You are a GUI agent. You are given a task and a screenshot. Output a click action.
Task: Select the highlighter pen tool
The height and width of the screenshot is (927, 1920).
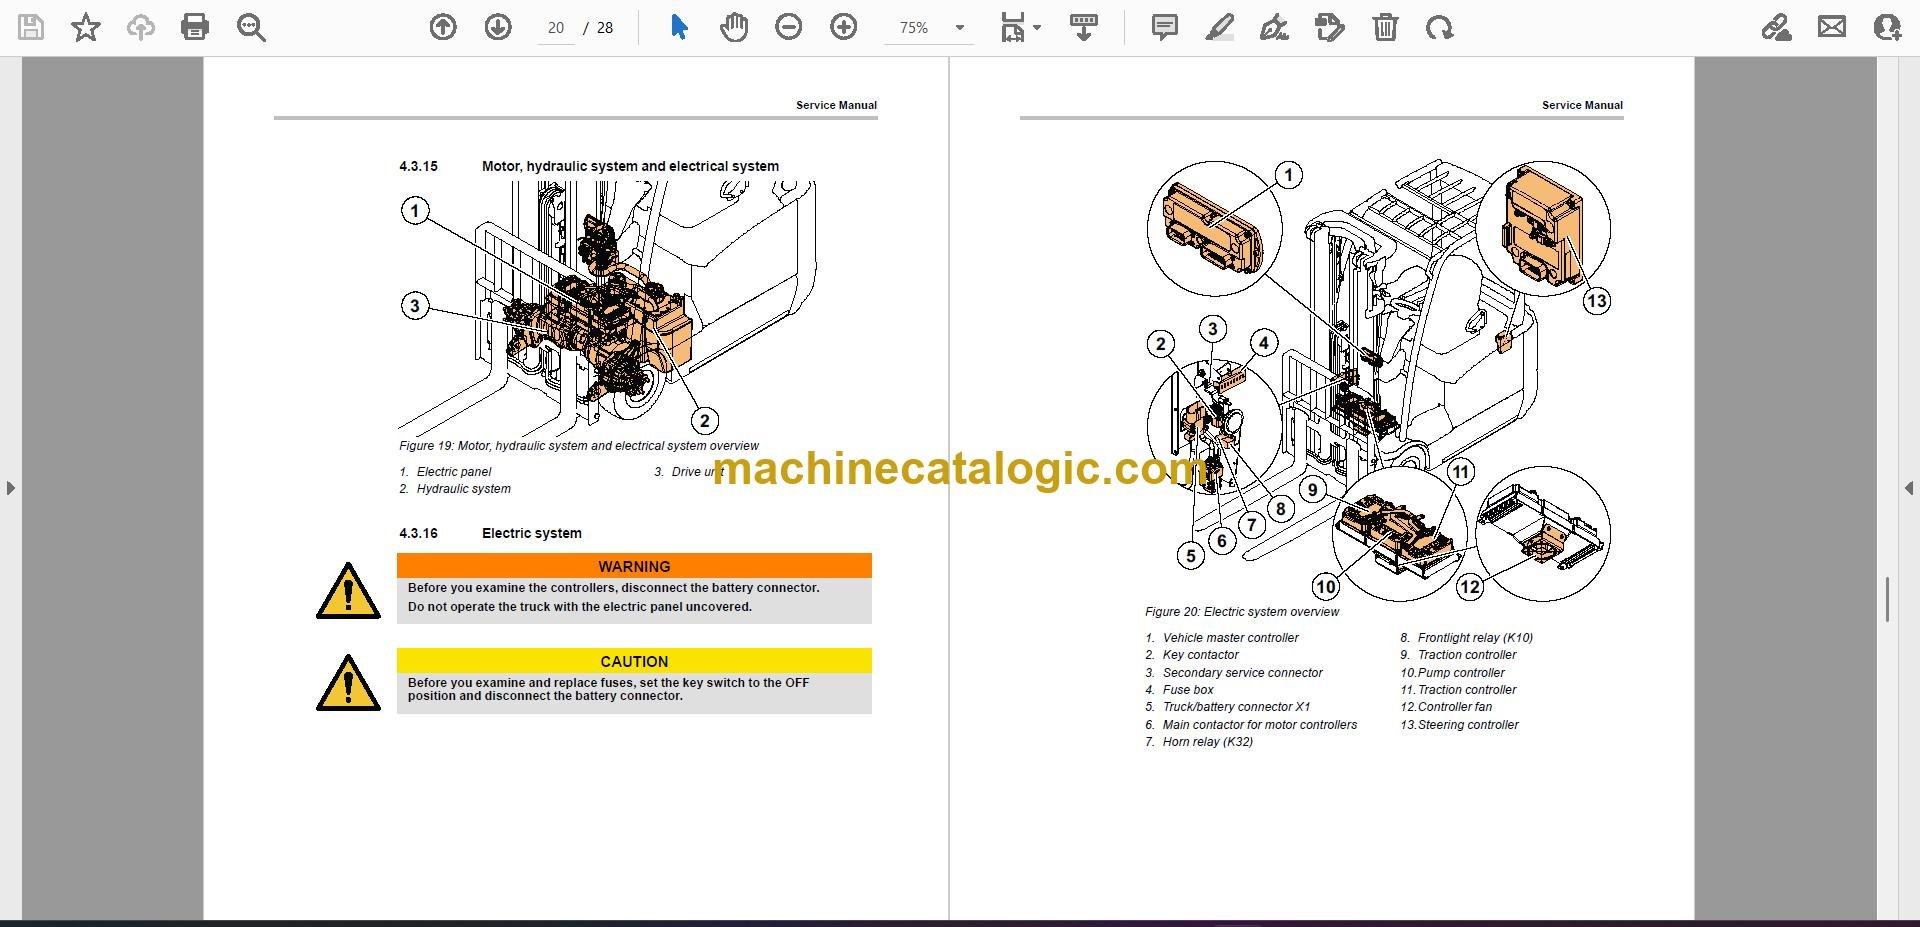pyautogui.click(x=1220, y=27)
